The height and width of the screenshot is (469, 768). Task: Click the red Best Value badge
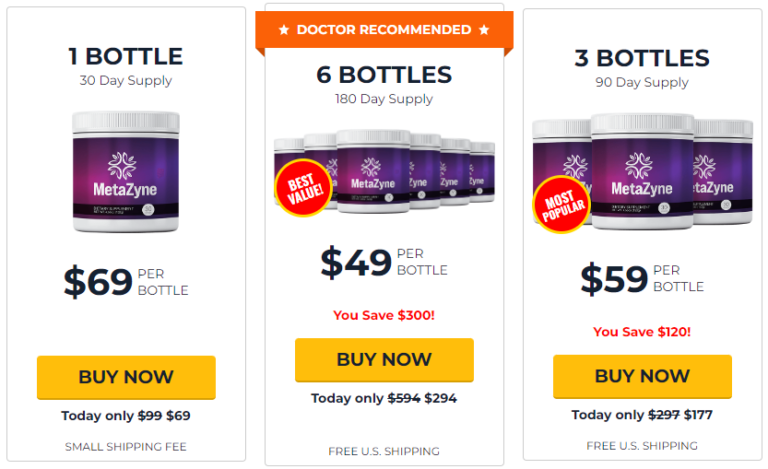click(303, 188)
